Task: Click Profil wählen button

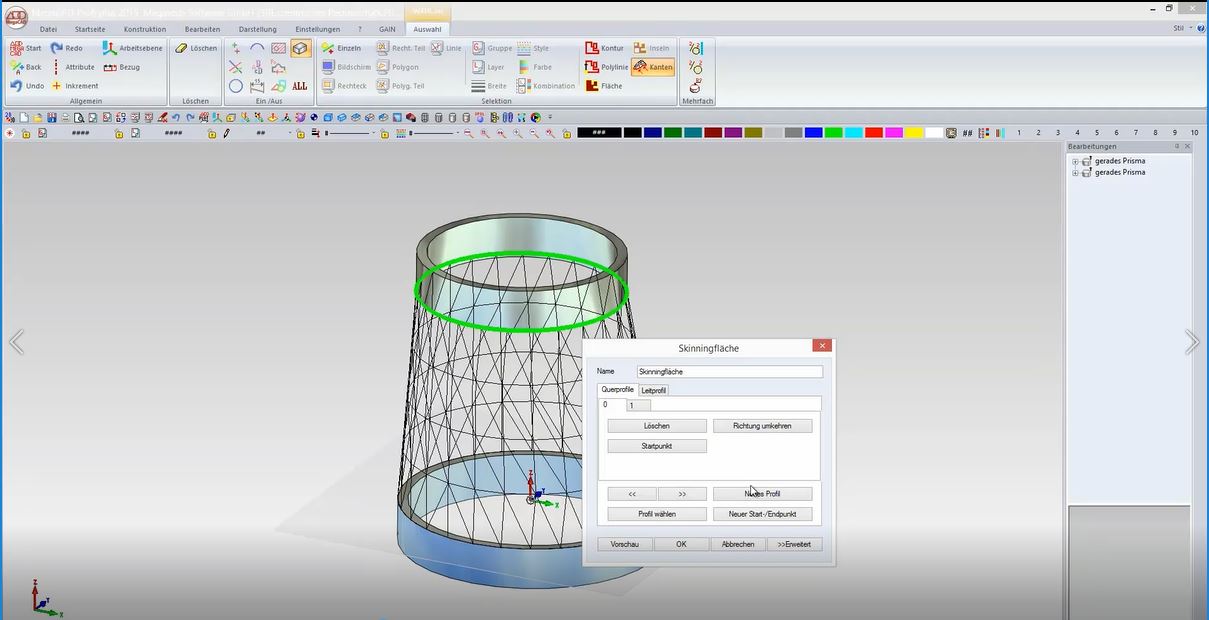Action: 657,514
